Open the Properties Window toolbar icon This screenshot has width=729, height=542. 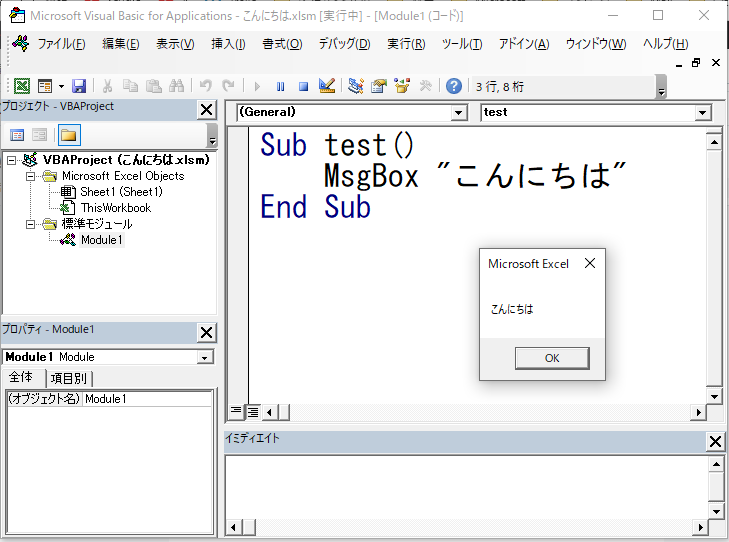pyautogui.click(x=379, y=86)
